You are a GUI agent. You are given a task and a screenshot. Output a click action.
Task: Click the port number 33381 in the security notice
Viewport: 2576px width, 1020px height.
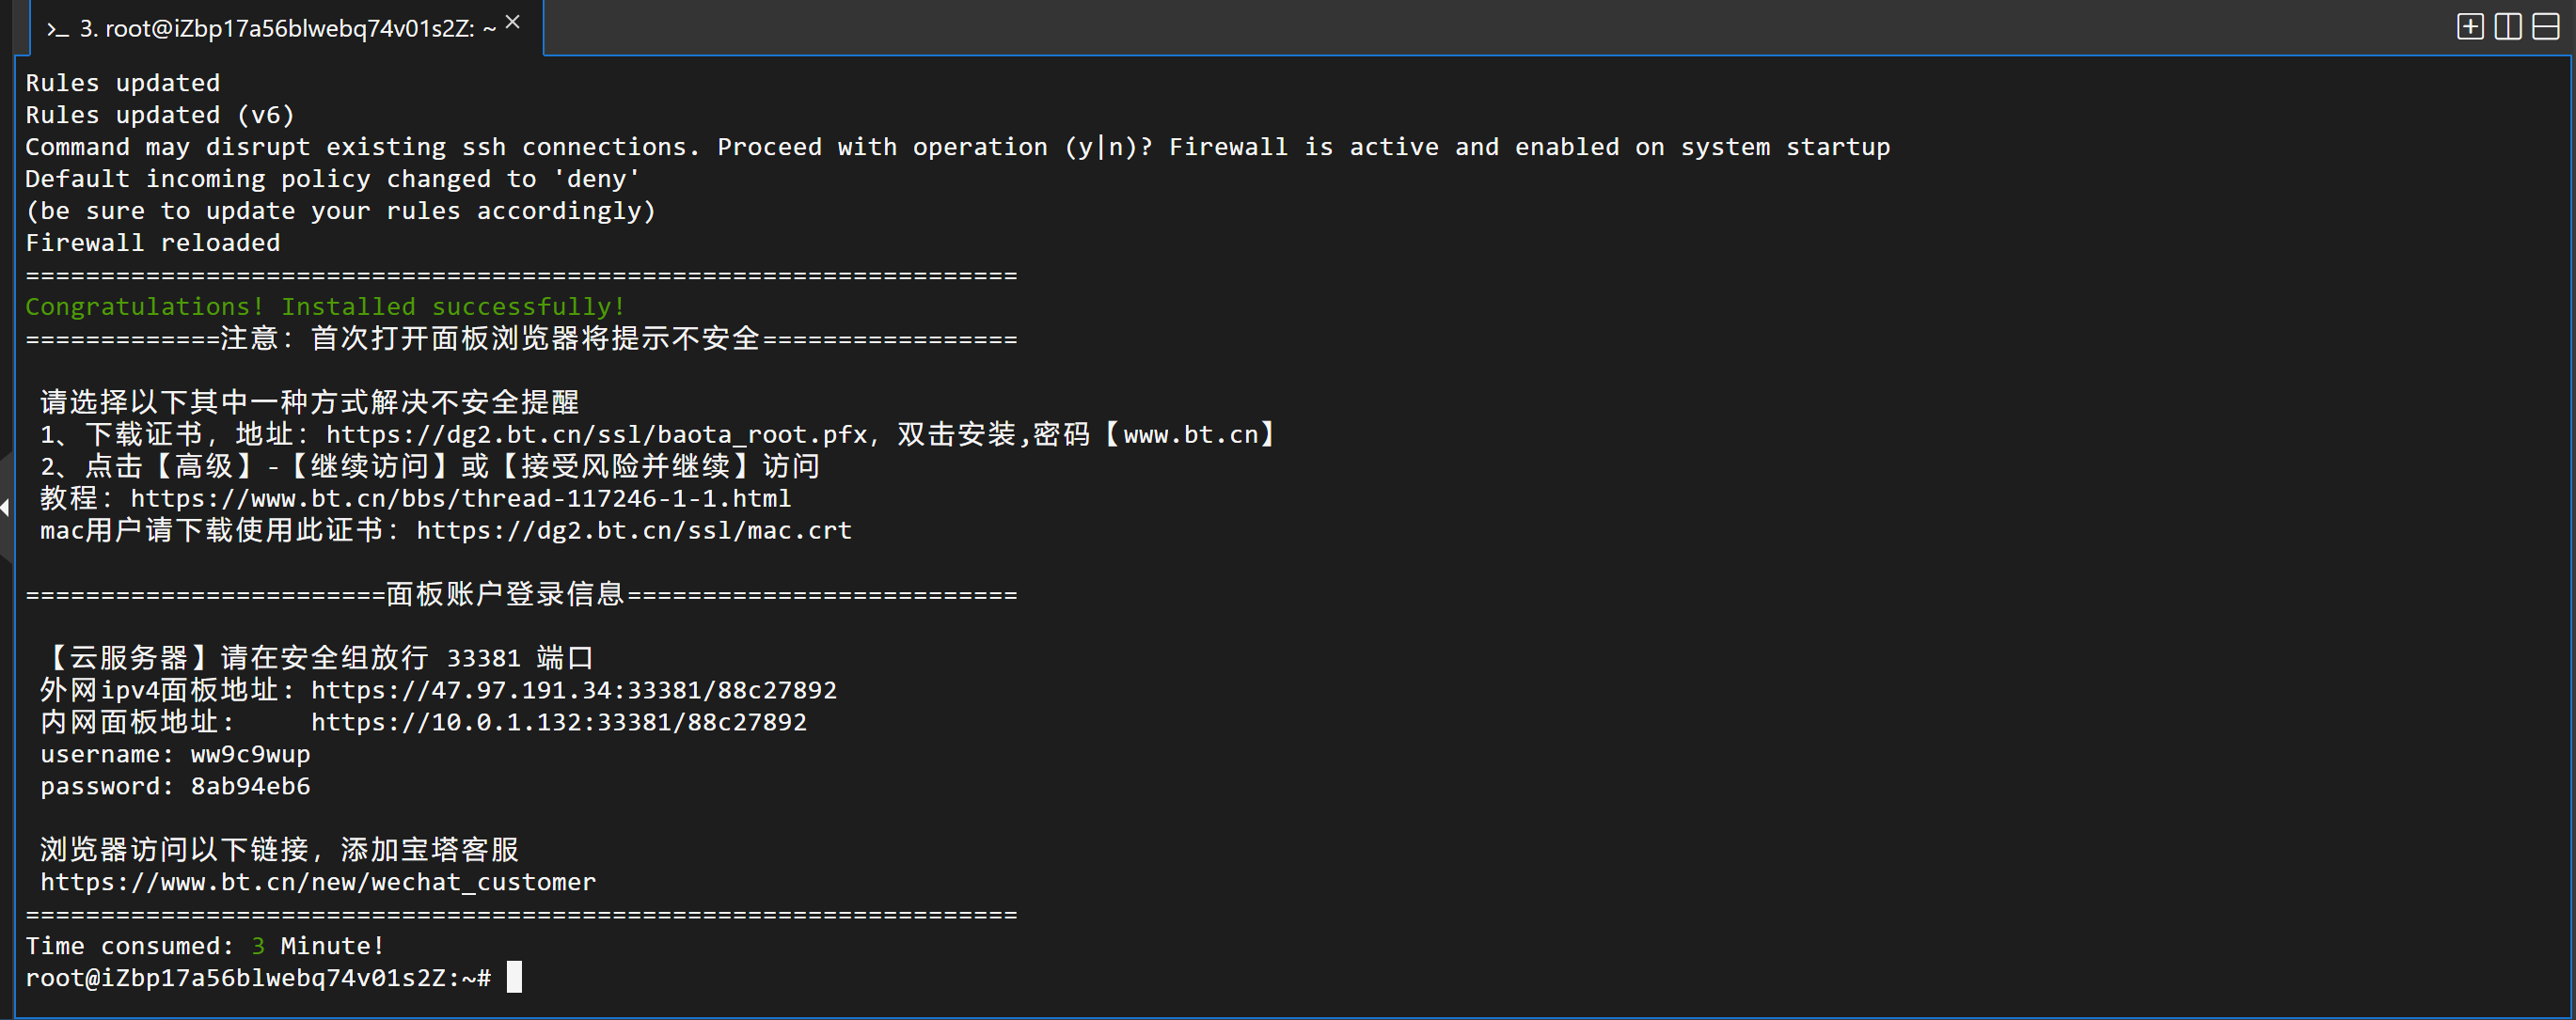[483, 659]
